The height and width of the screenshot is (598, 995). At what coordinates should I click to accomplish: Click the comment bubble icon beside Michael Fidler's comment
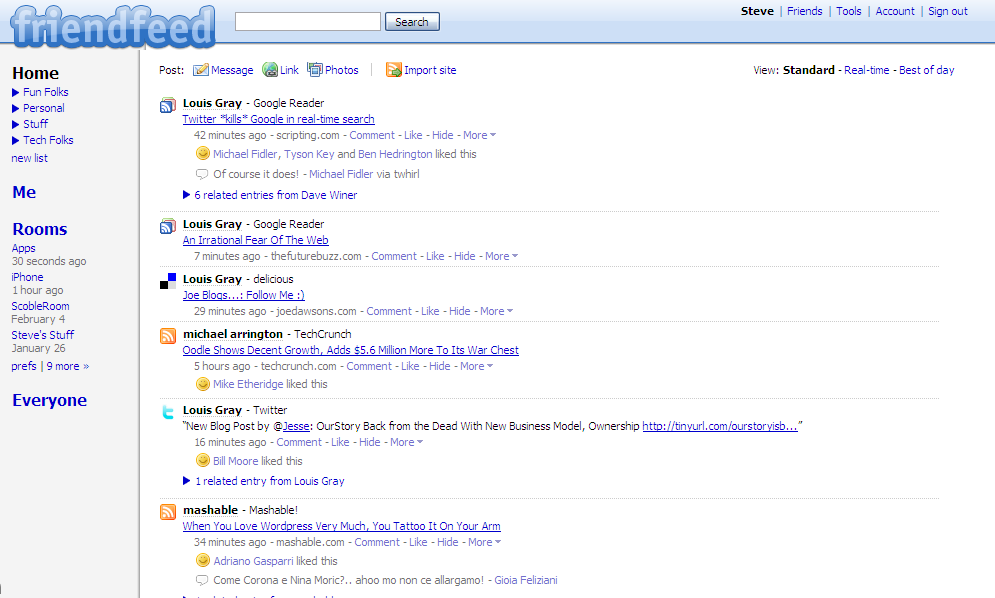click(x=203, y=173)
